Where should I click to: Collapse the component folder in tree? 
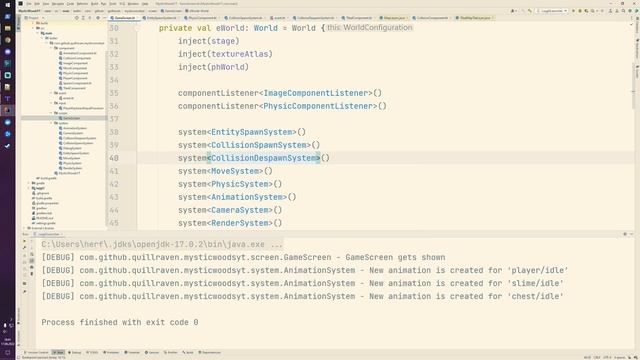point(52,48)
